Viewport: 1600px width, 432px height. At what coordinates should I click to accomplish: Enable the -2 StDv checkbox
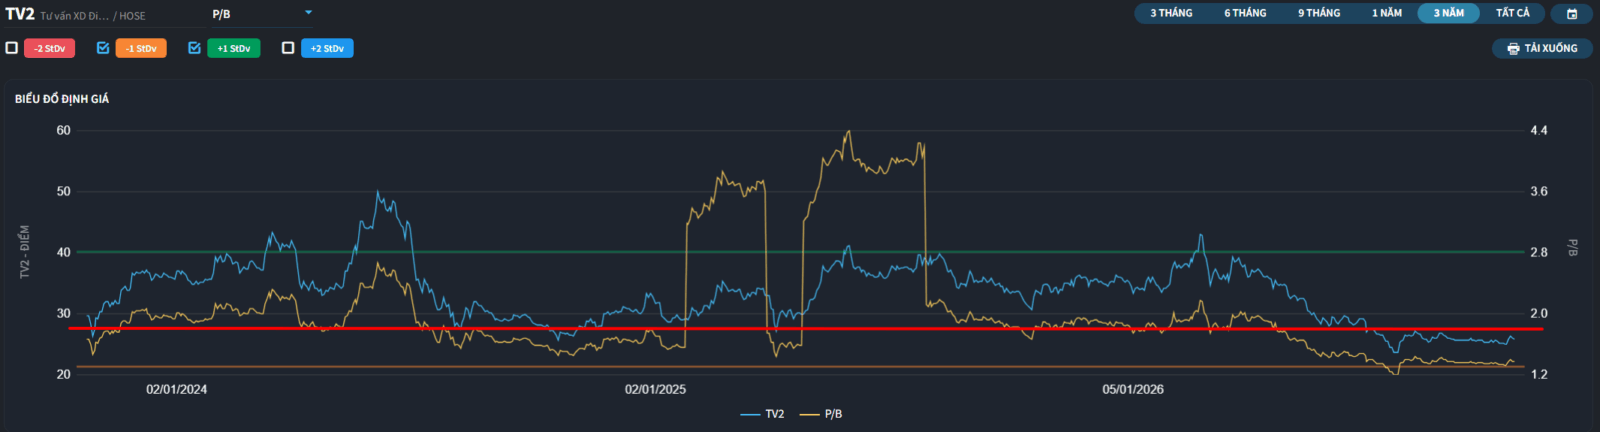pos(12,48)
